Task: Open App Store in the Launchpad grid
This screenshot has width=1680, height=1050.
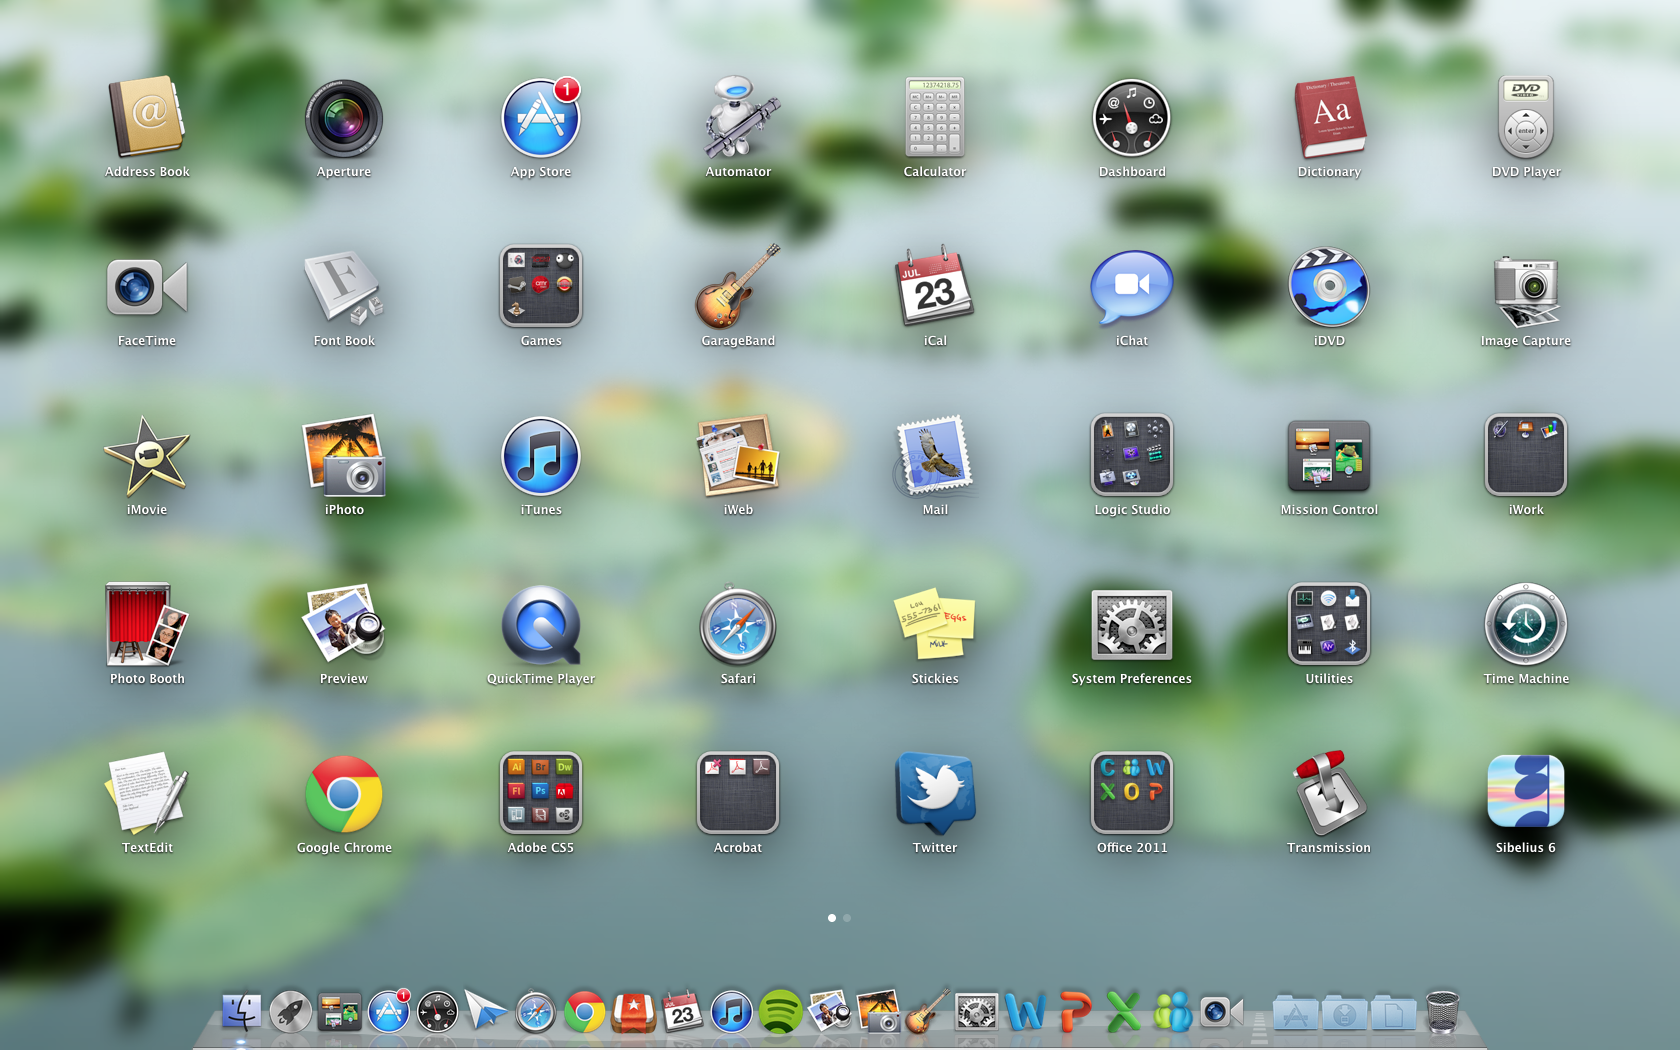Action: click(541, 118)
